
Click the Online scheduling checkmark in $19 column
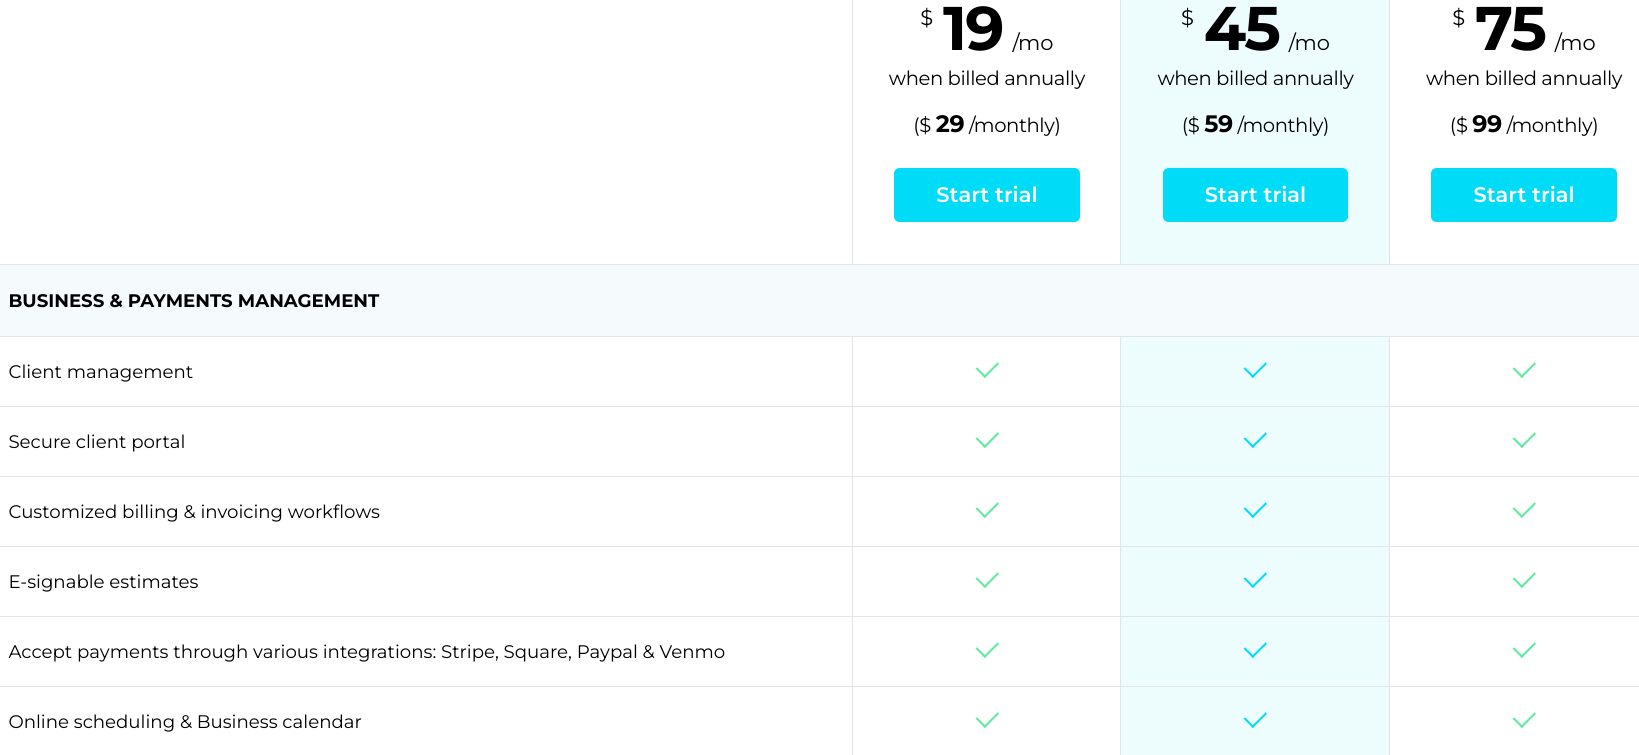click(x=986, y=720)
